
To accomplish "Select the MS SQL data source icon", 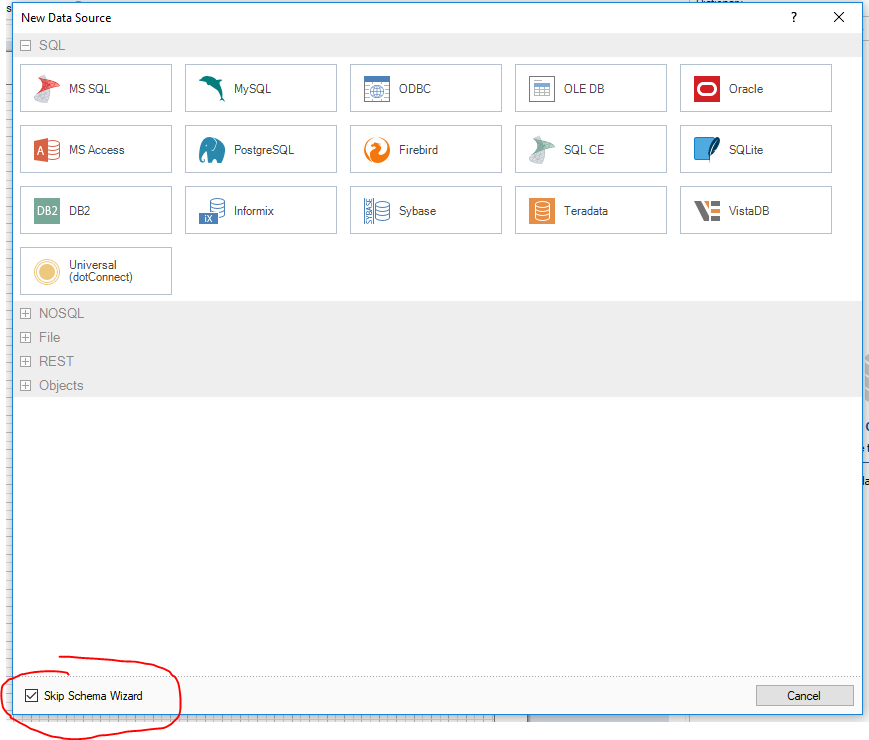I will pos(47,89).
